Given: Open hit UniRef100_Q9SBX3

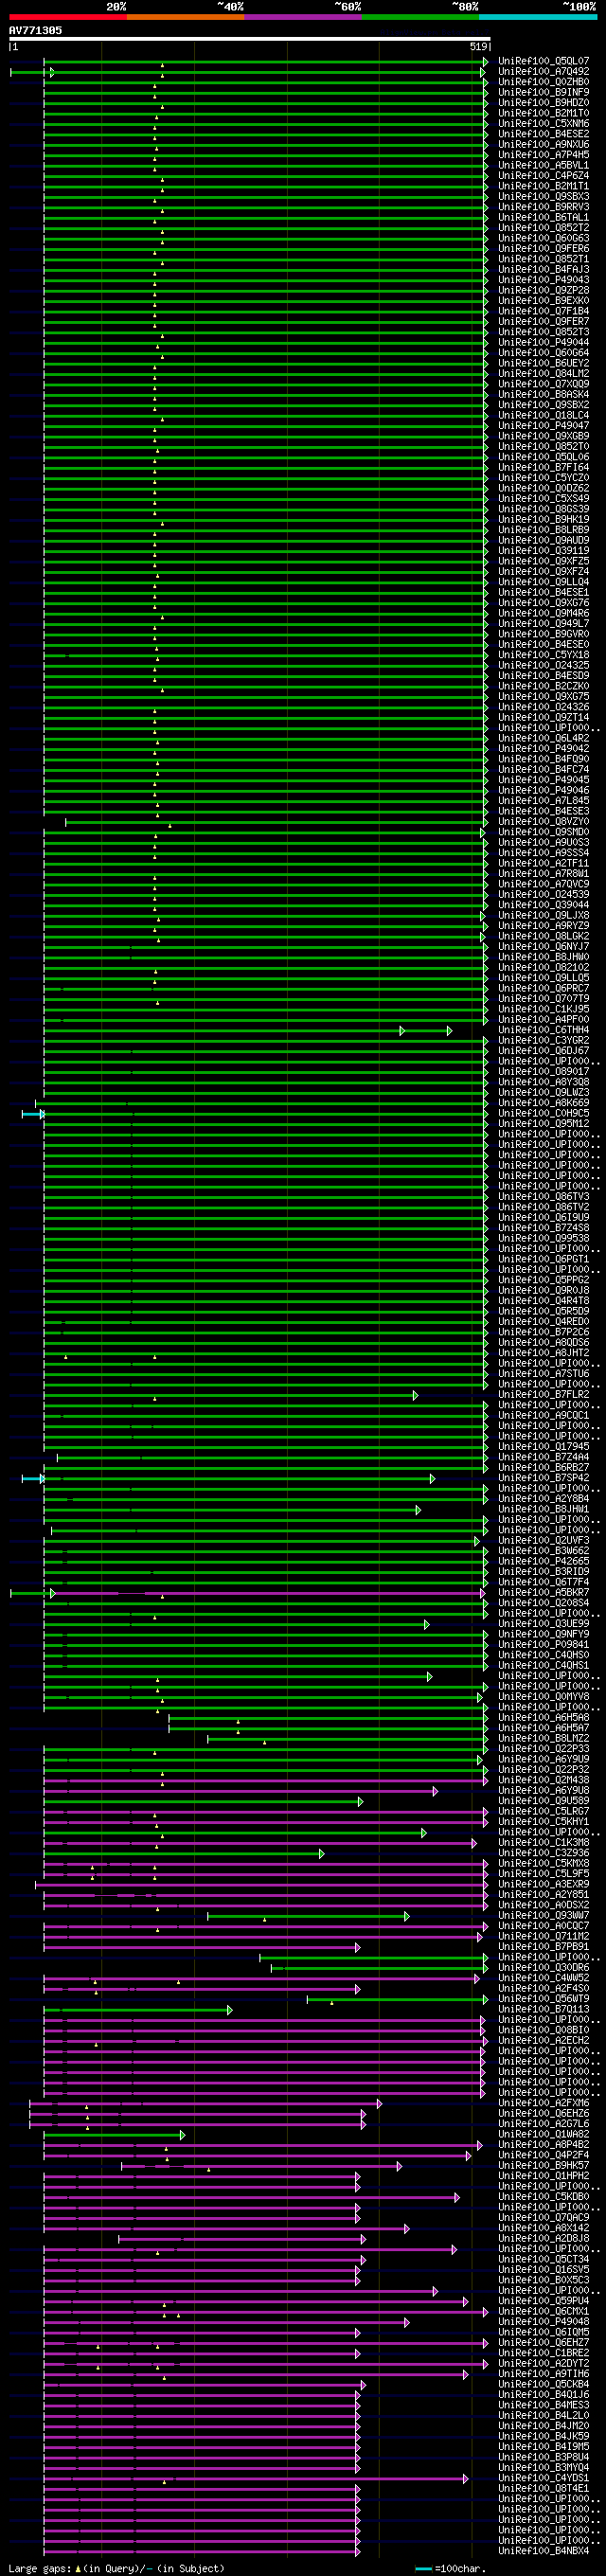Looking at the screenshot, I should click(544, 196).
